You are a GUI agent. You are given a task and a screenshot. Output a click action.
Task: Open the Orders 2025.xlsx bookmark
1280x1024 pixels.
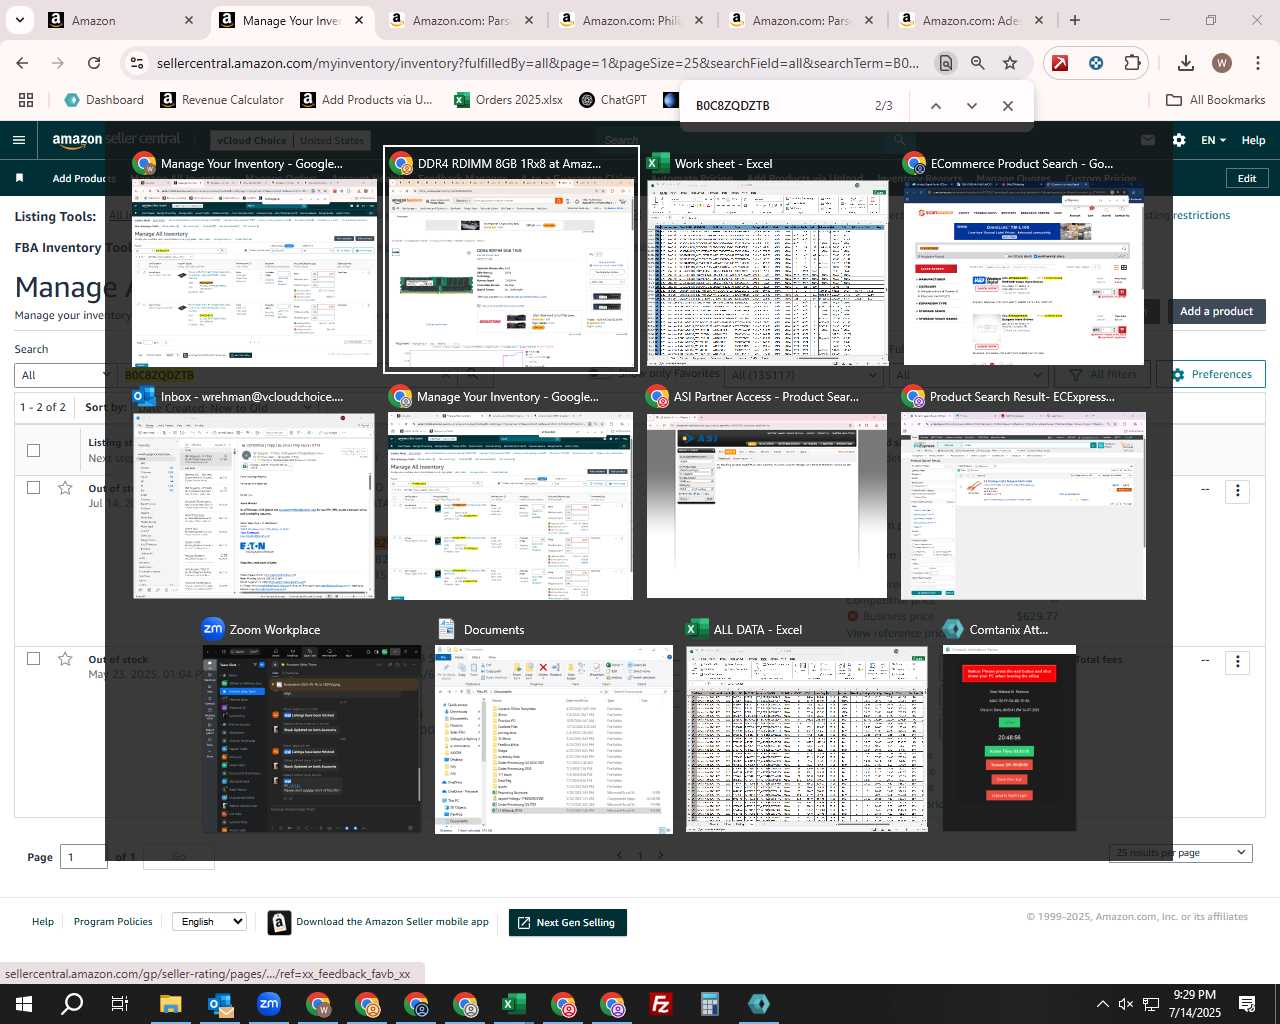[508, 100]
